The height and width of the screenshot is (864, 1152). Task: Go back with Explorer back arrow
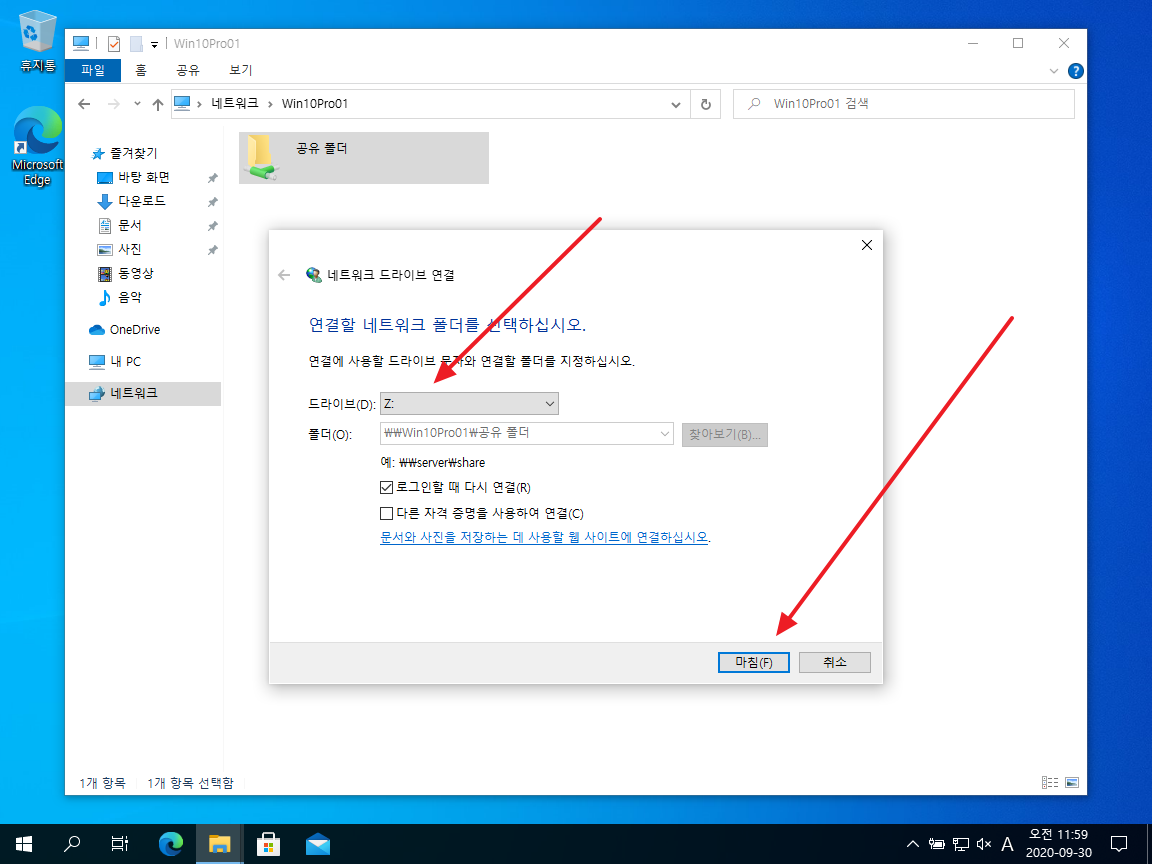coord(84,104)
